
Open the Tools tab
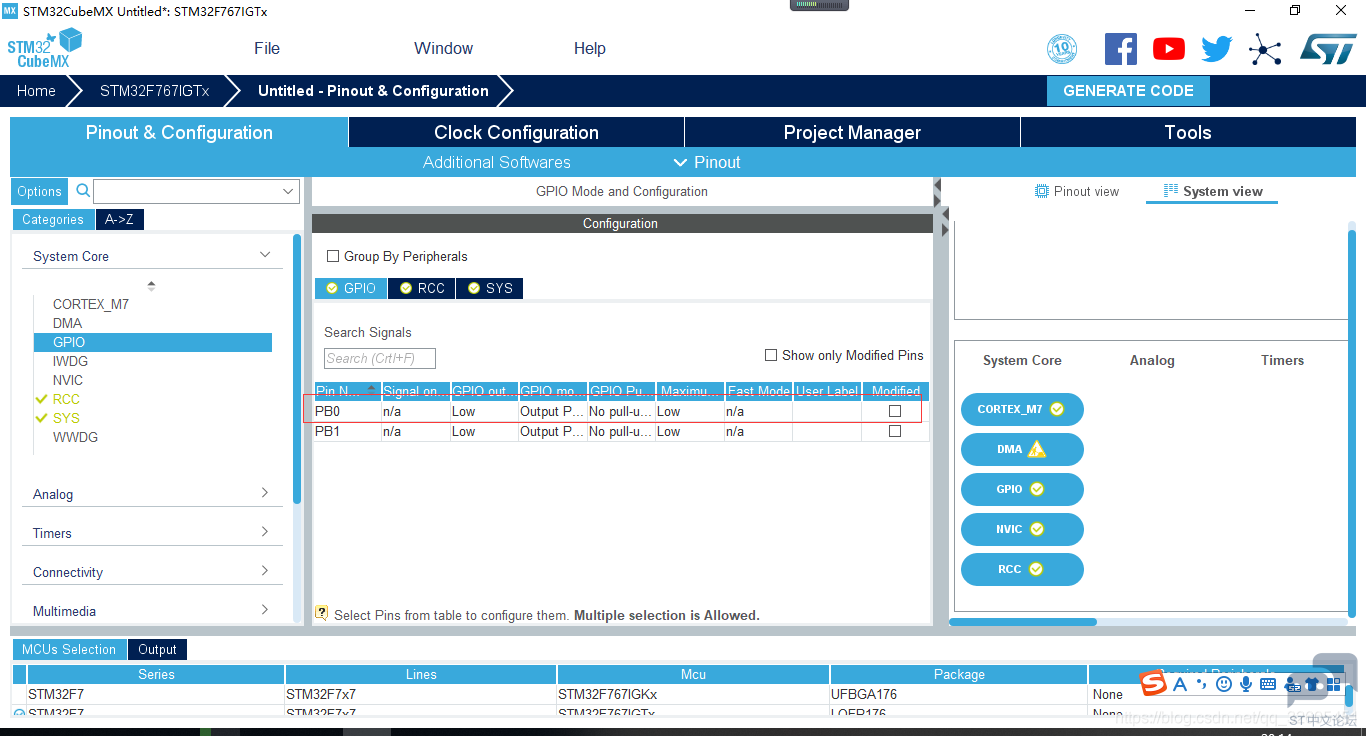[1188, 132]
